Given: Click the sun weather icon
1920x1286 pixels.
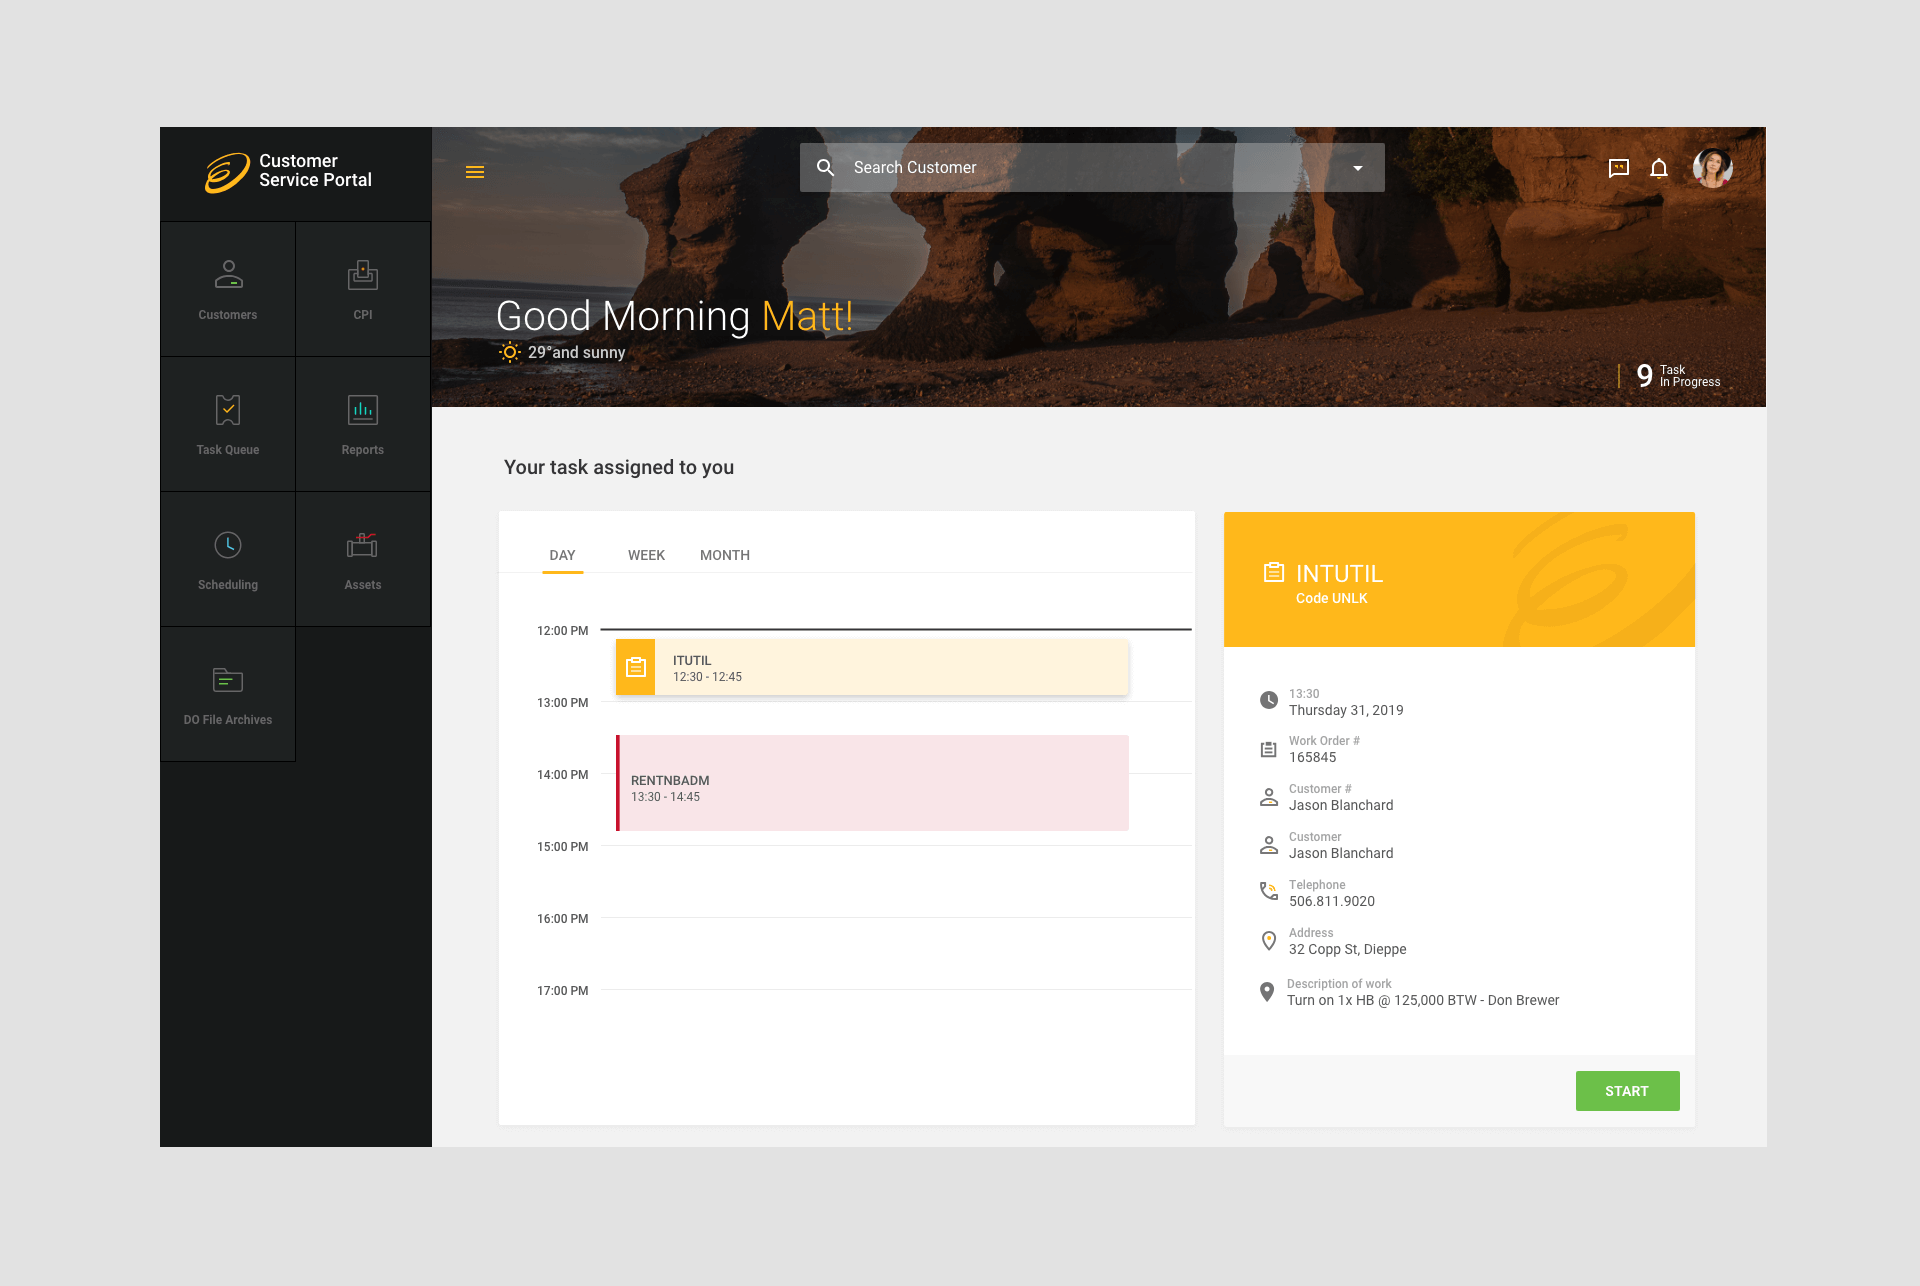Looking at the screenshot, I should (x=510, y=352).
